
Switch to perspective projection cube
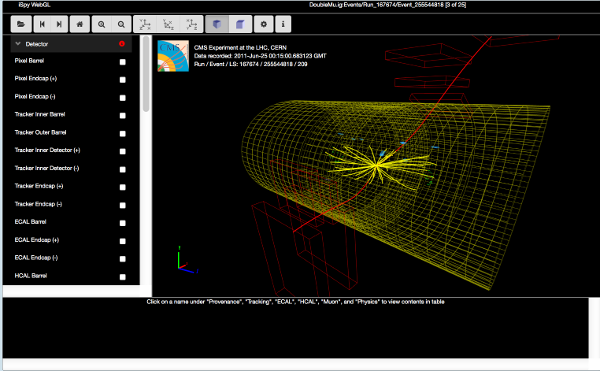pos(217,24)
